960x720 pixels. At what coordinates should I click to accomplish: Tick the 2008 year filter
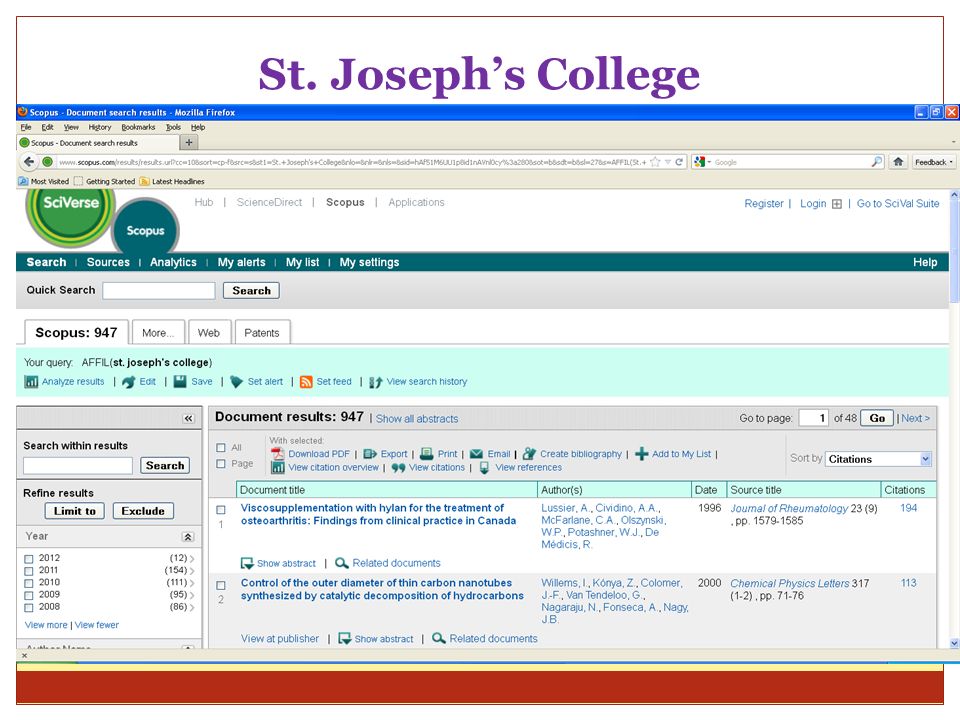click(x=29, y=608)
